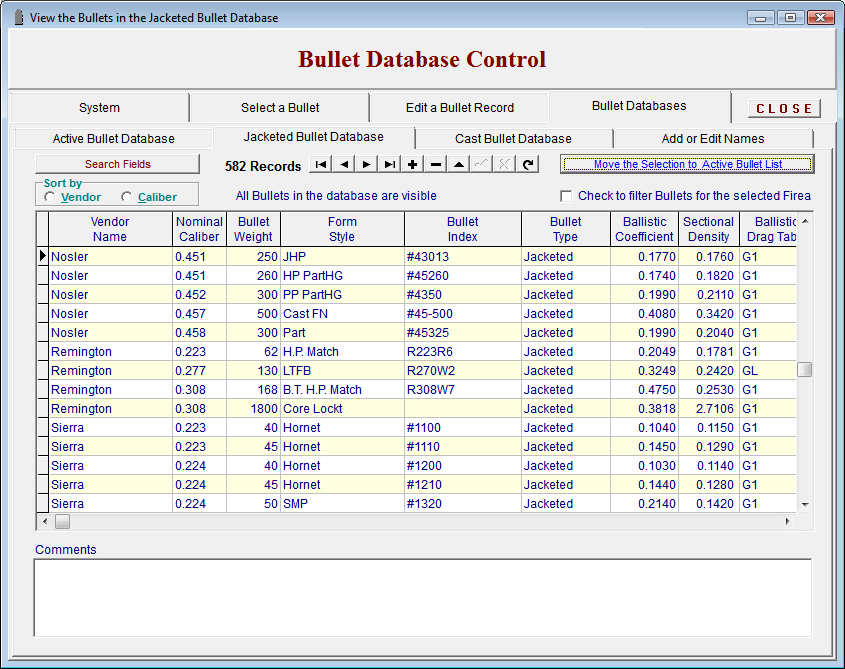Click the edit record triangle icon
Screen dimensions: 845x669
[459, 164]
